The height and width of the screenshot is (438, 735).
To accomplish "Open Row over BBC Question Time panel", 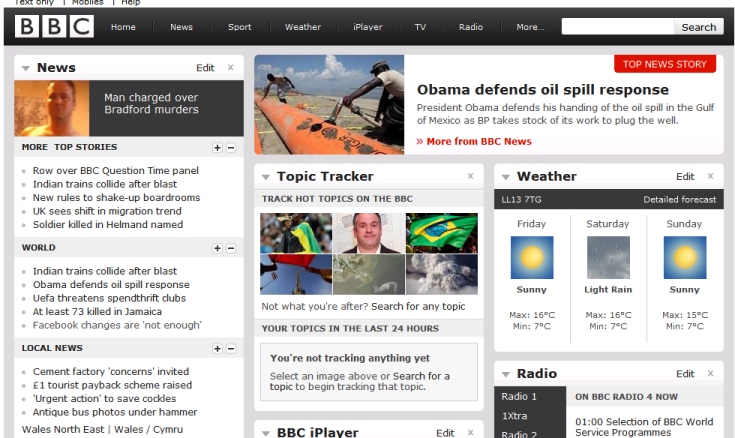I will tap(116, 171).
